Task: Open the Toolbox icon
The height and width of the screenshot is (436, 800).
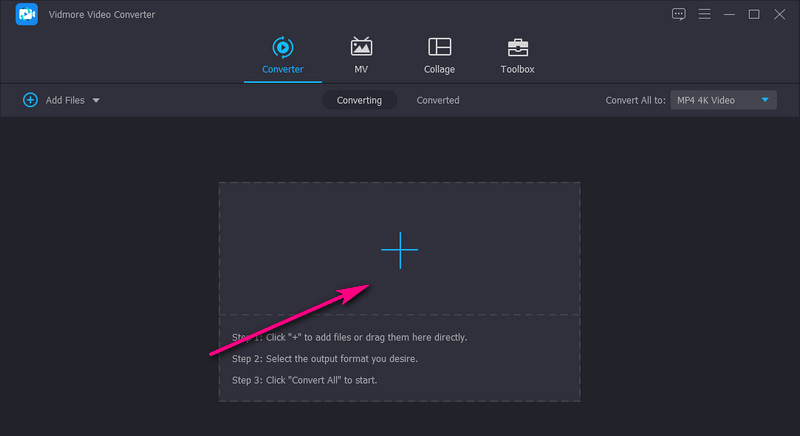Action: [517, 47]
